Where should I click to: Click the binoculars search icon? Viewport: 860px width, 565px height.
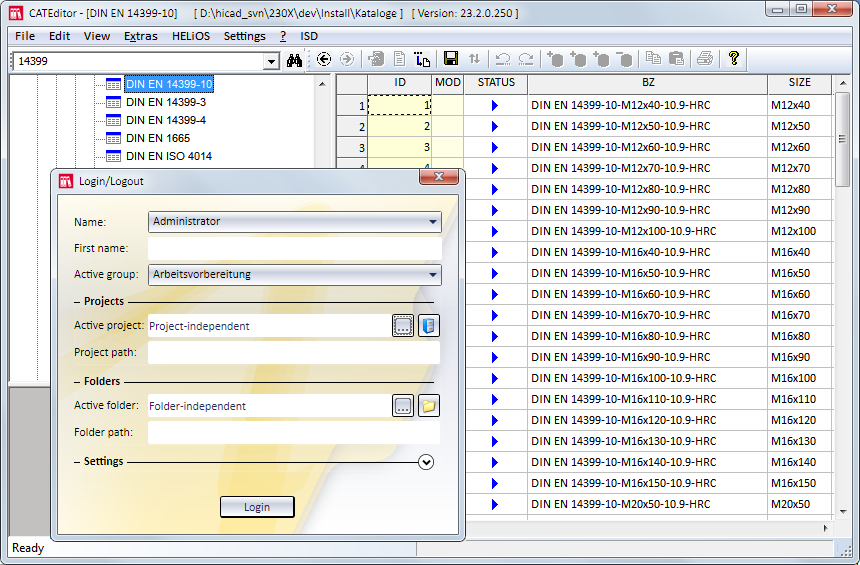[294, 60]
